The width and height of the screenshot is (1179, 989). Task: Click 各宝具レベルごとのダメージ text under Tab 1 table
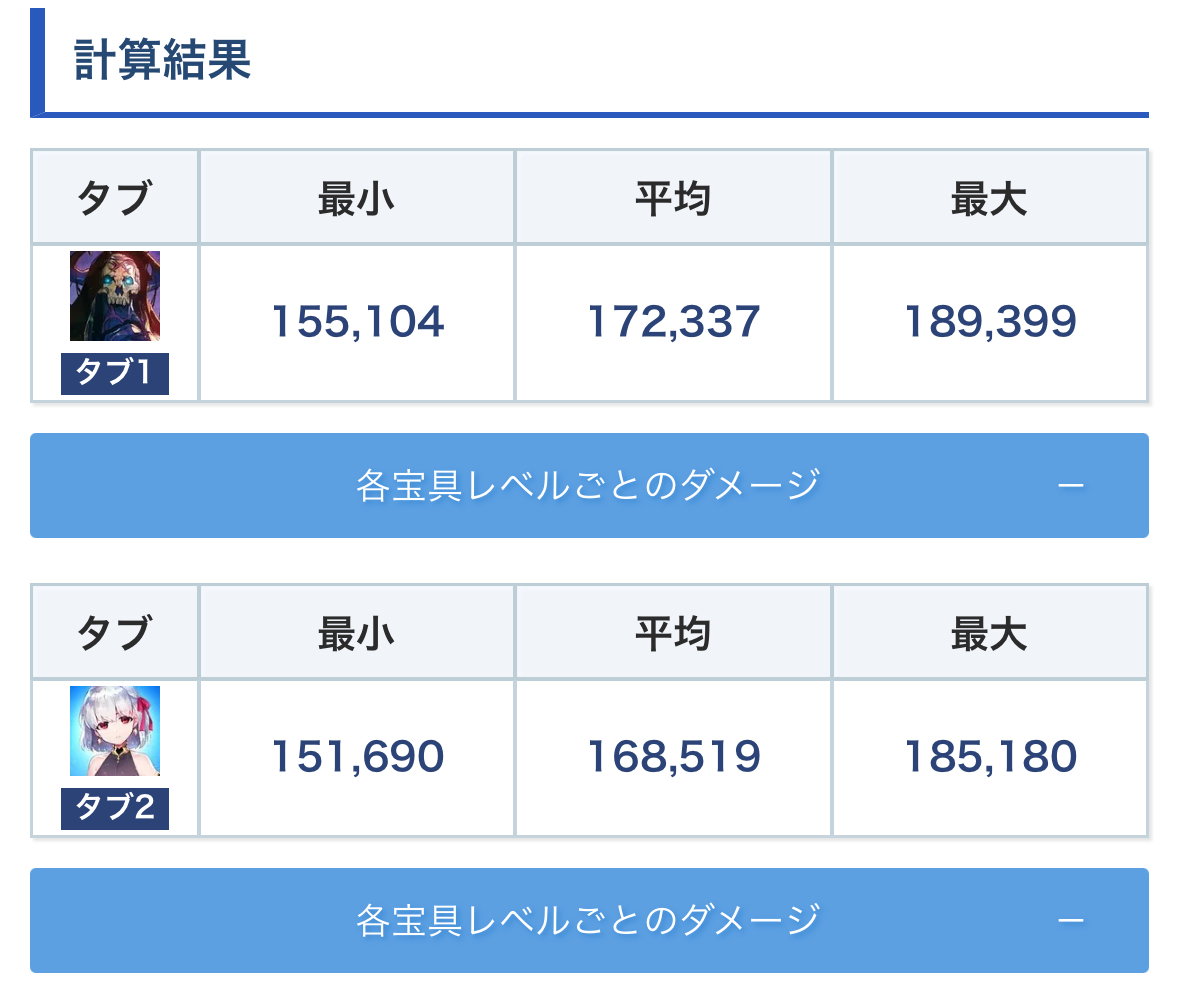click(587, 486)
